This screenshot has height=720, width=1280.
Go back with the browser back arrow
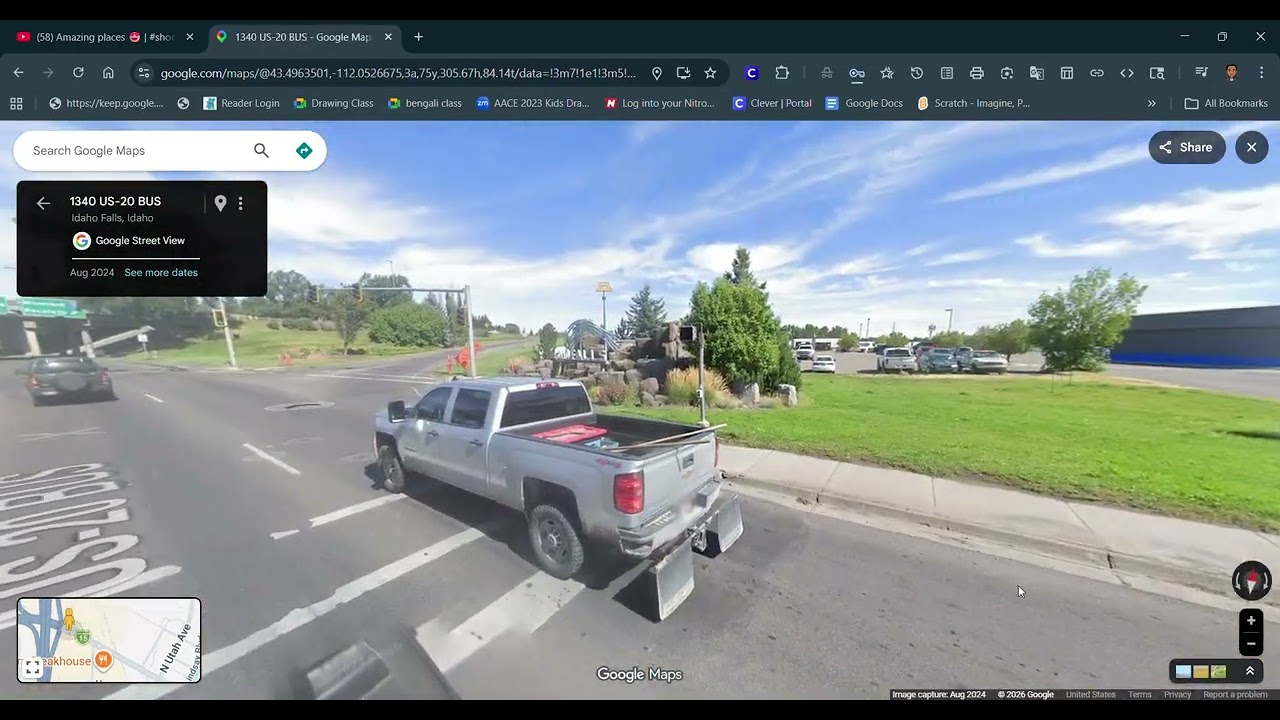pos(18,73)
